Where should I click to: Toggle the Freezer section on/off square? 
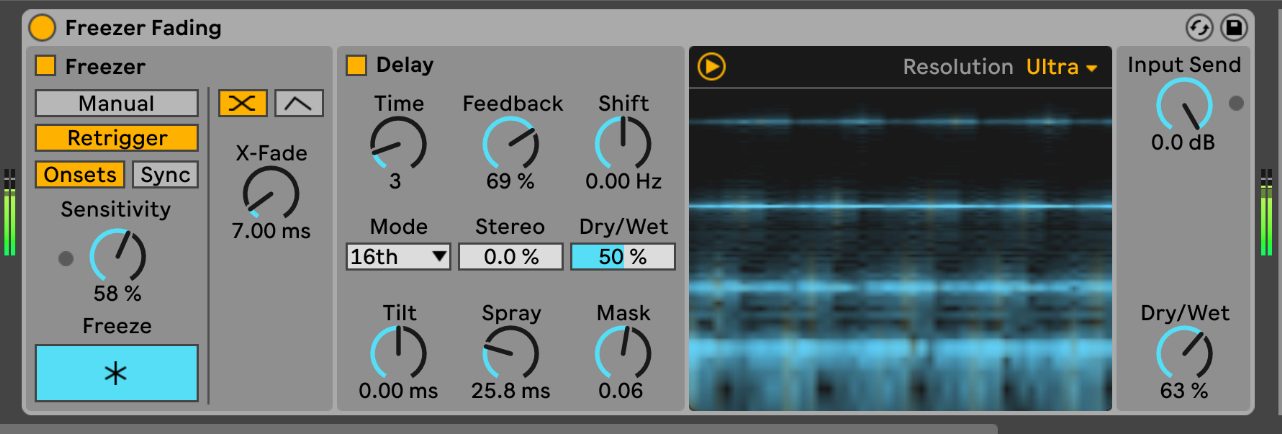click(x=46, y=66)
